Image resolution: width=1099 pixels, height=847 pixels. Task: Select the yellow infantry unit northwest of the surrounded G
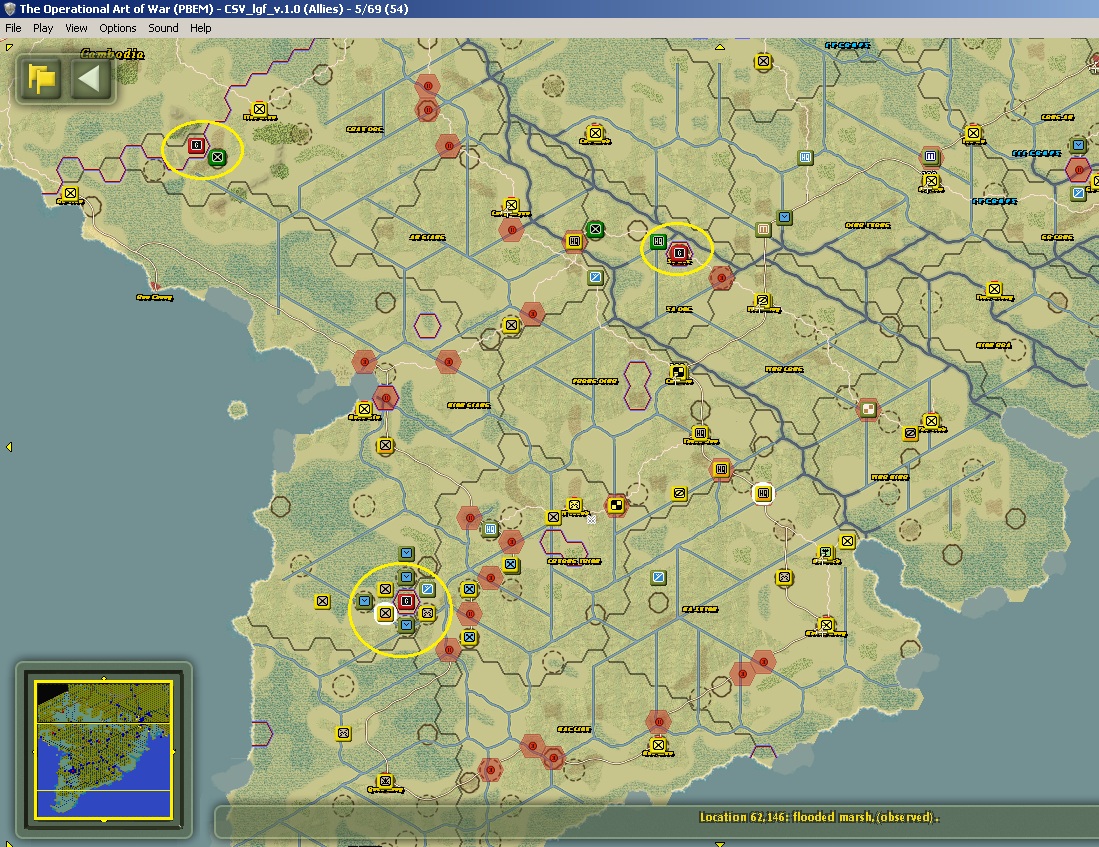[385, 589]
